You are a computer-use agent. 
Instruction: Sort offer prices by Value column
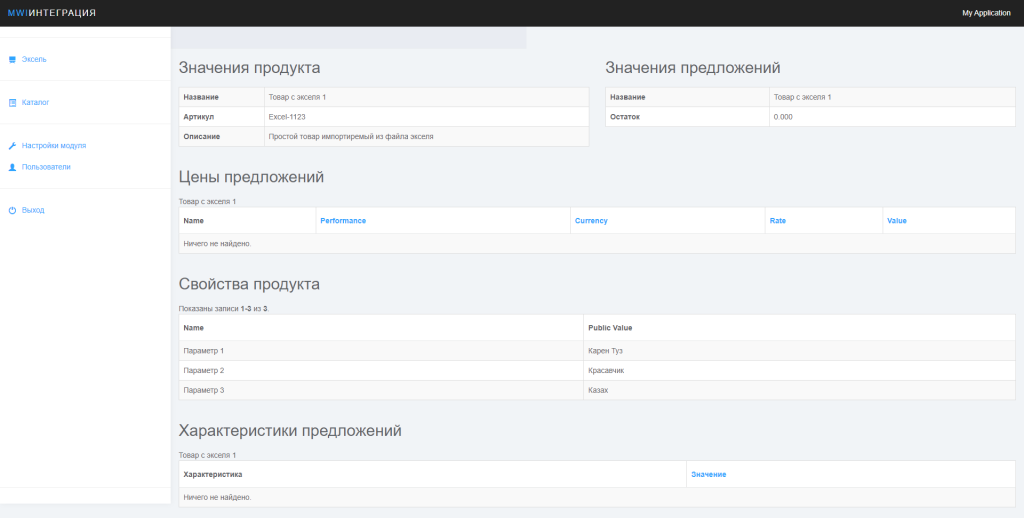point(896,220)
